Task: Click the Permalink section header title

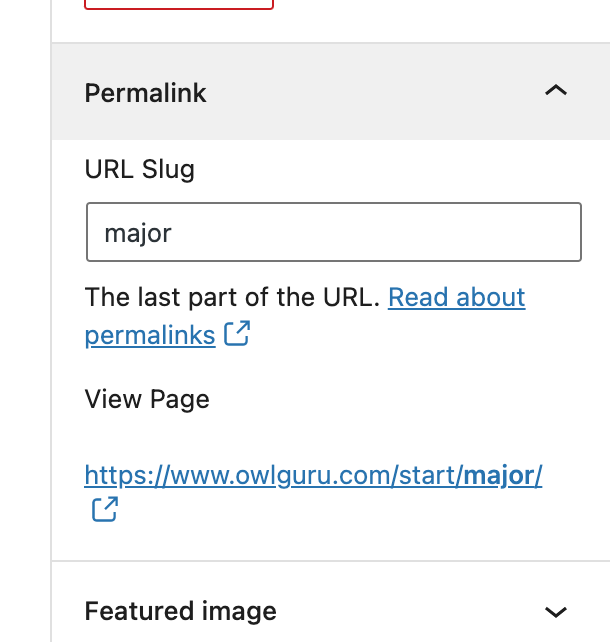Action: [145, 93]
